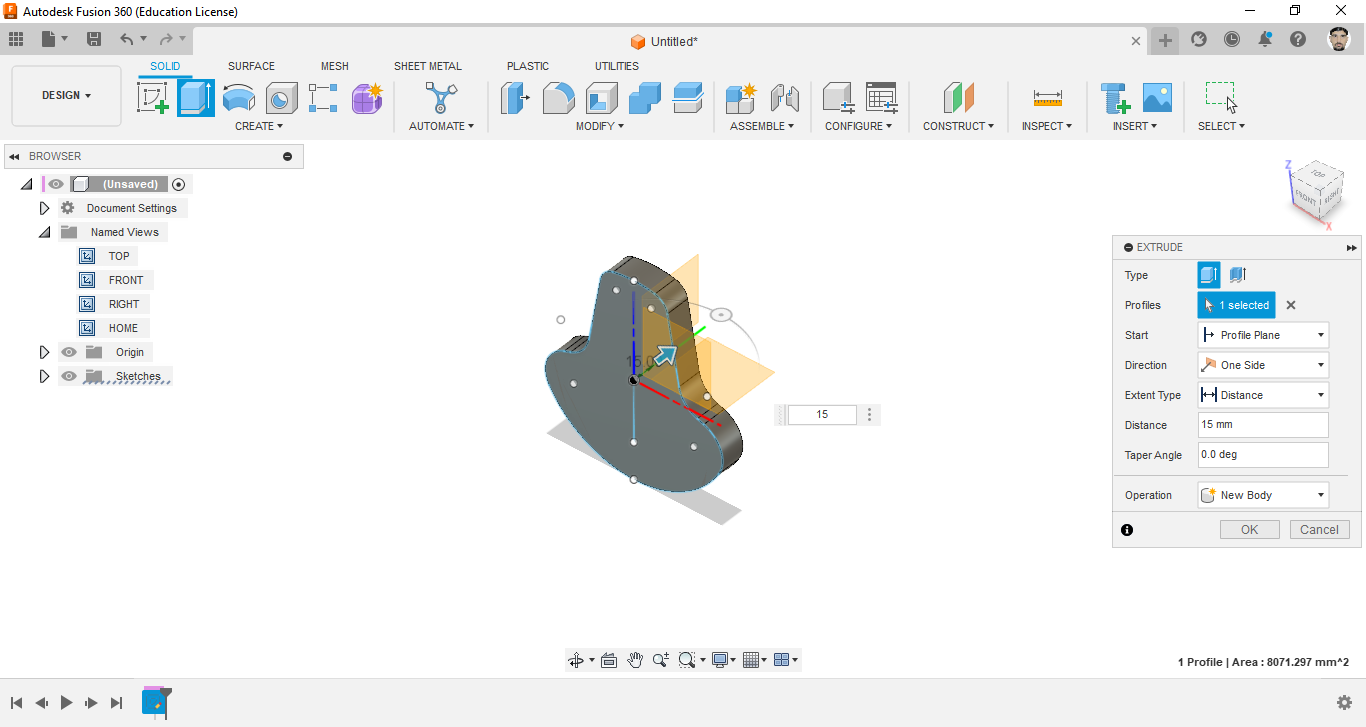The image size is (1366, 727).
Task: Select the Create Form tool
Action: 367,98
